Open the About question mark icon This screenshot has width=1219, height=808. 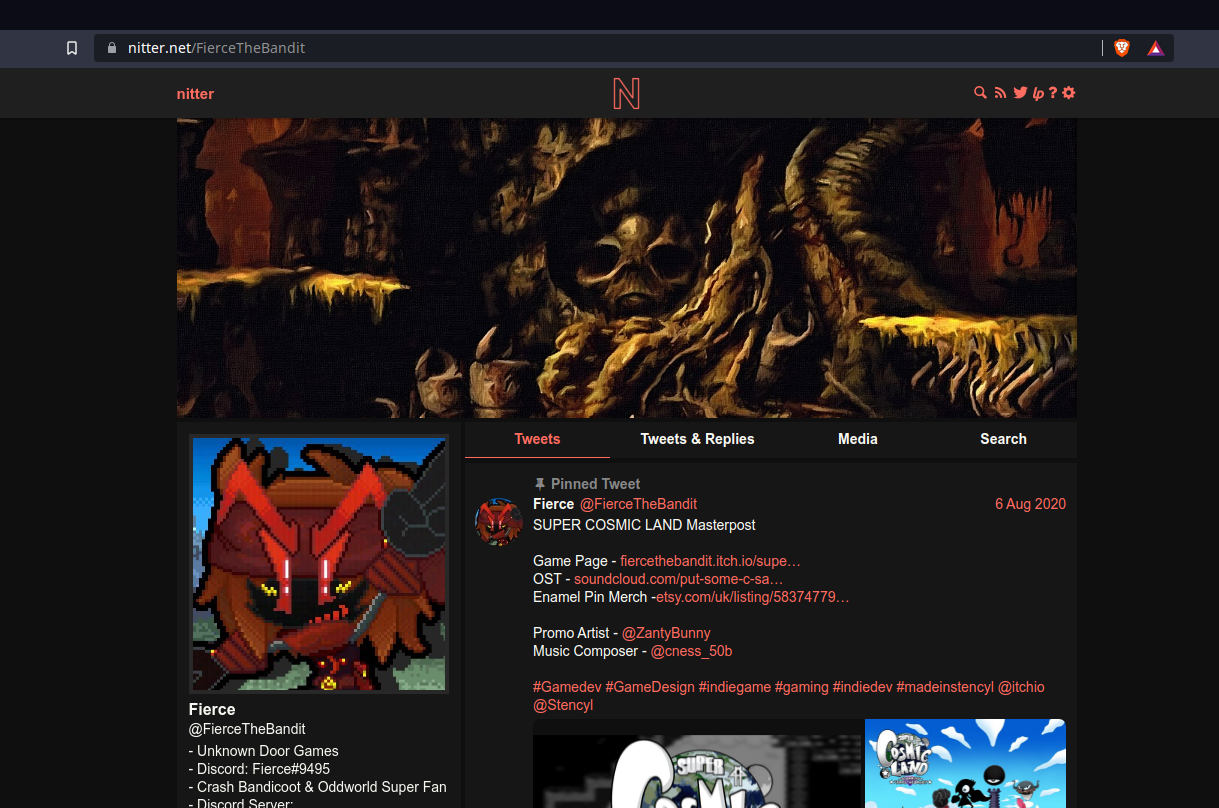[x=1053, y=93]
